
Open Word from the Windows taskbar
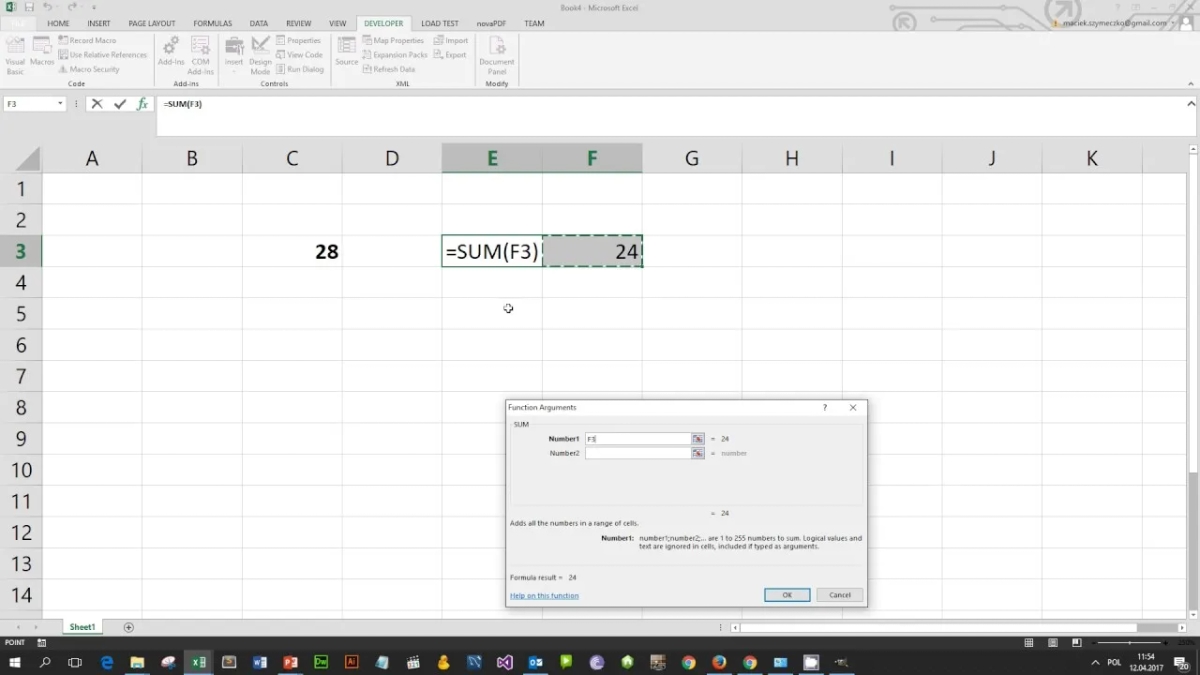click(260, 662)
